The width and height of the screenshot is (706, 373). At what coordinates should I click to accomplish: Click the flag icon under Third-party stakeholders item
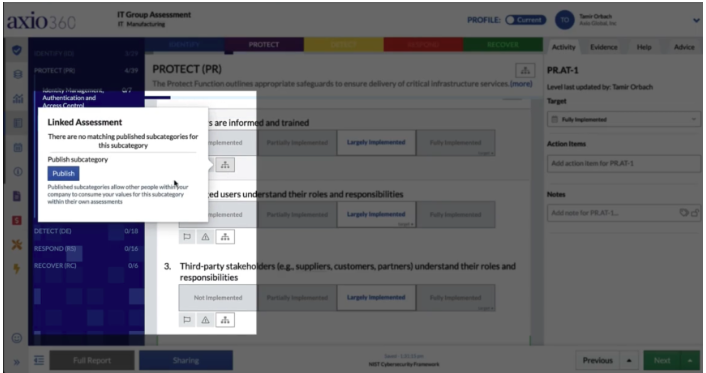pos(187,320)
